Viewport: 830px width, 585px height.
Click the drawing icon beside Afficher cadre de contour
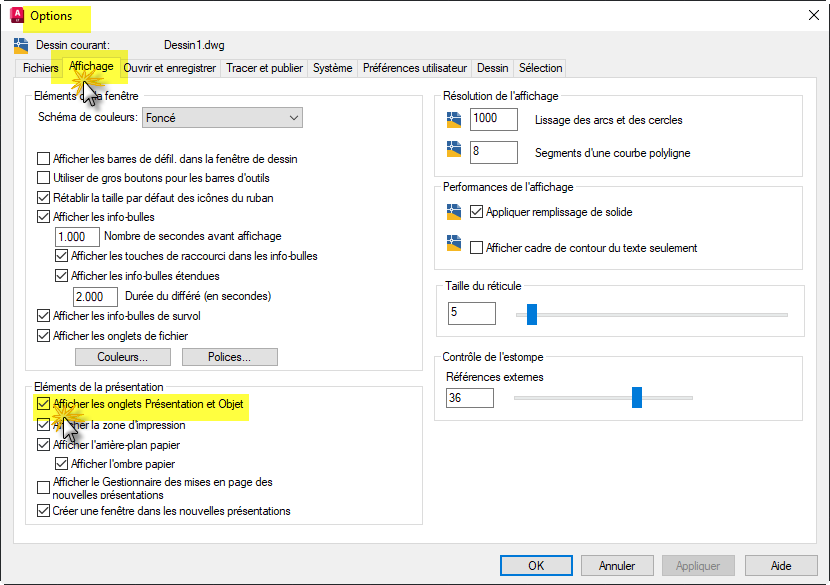point(456,246)
